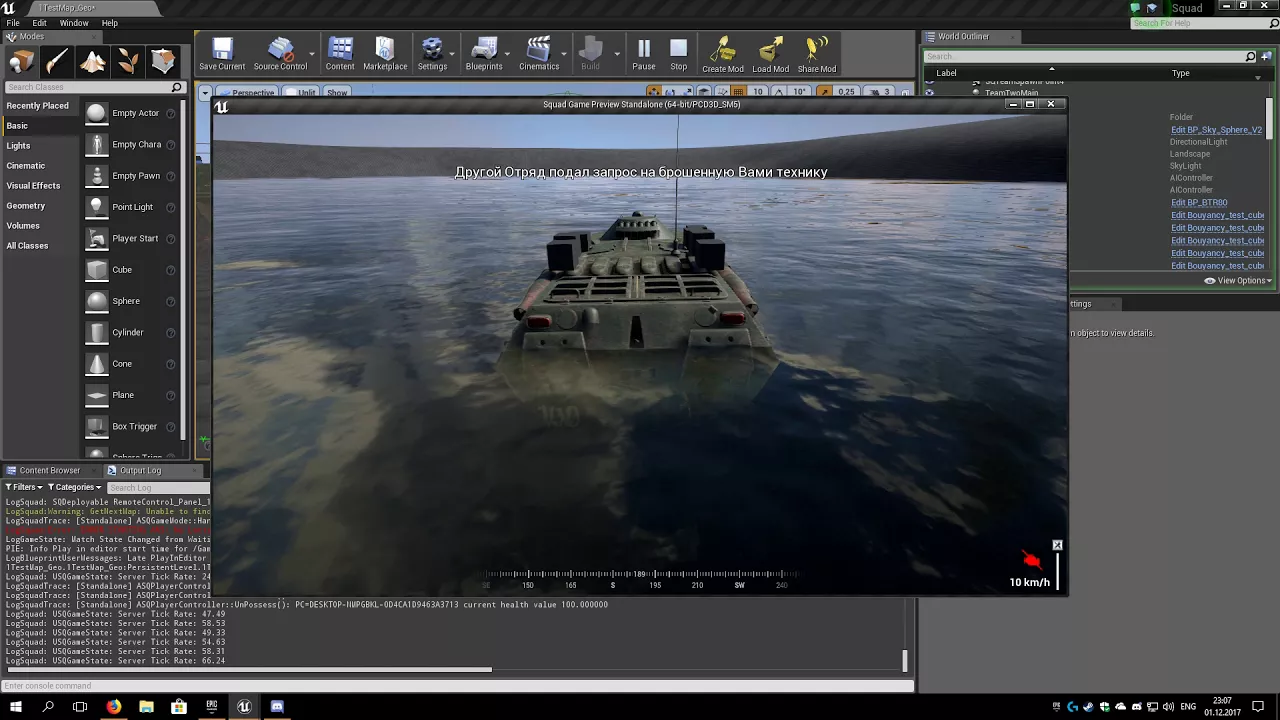This screenshot has height=720, width=1280.
Task: Open the output log Categories dropdown
Action: [x=74, y=487]
